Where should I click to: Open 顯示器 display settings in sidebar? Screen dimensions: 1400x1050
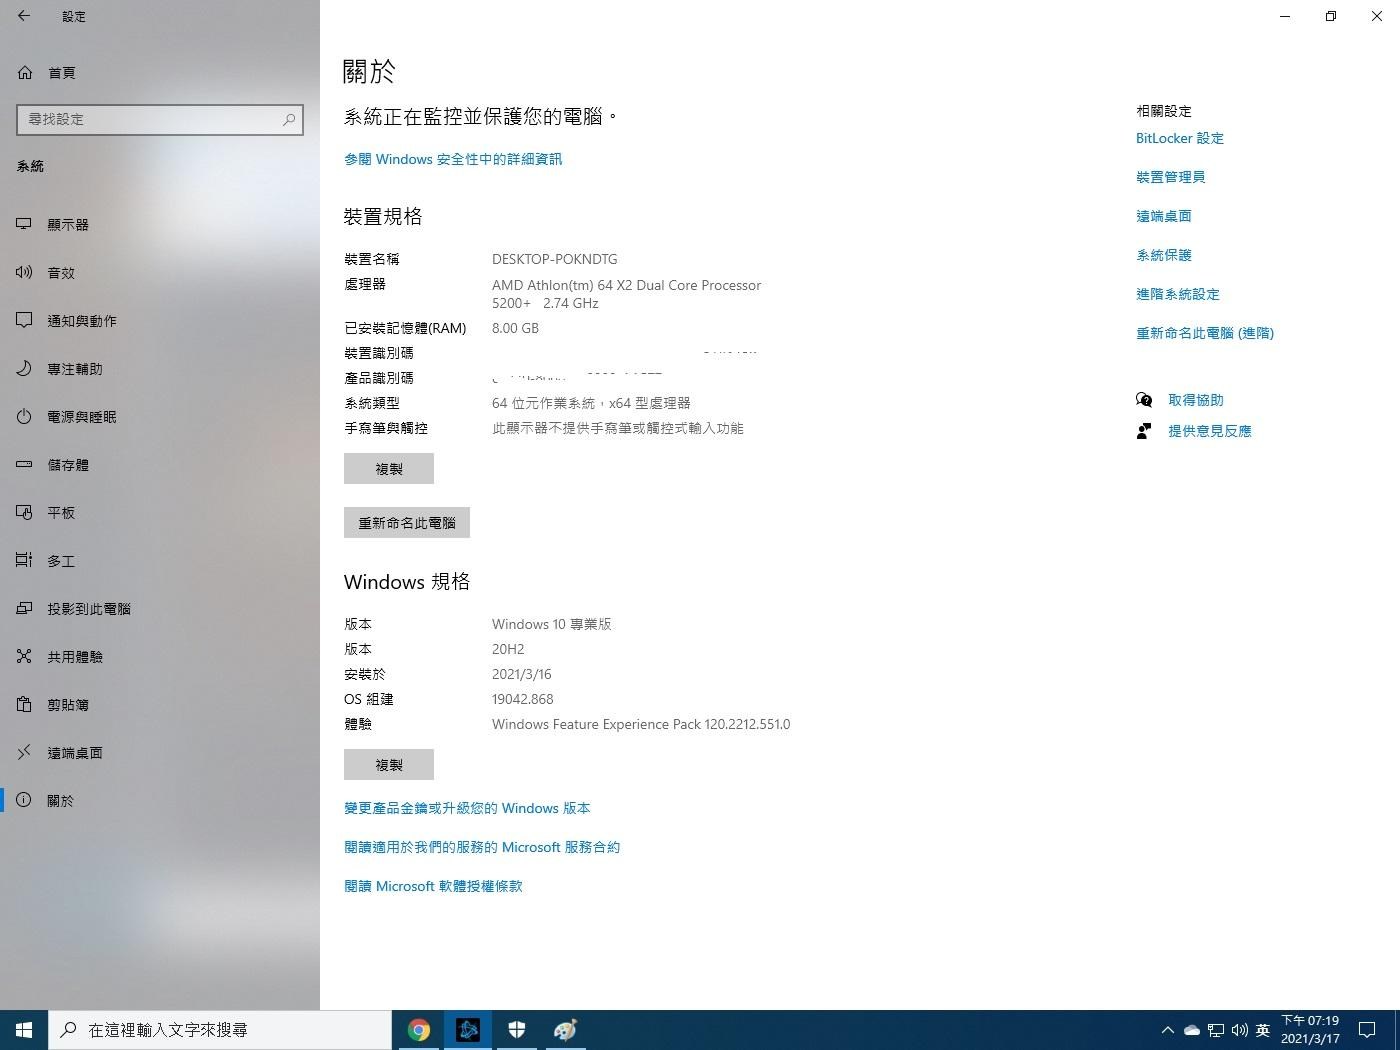68,224
